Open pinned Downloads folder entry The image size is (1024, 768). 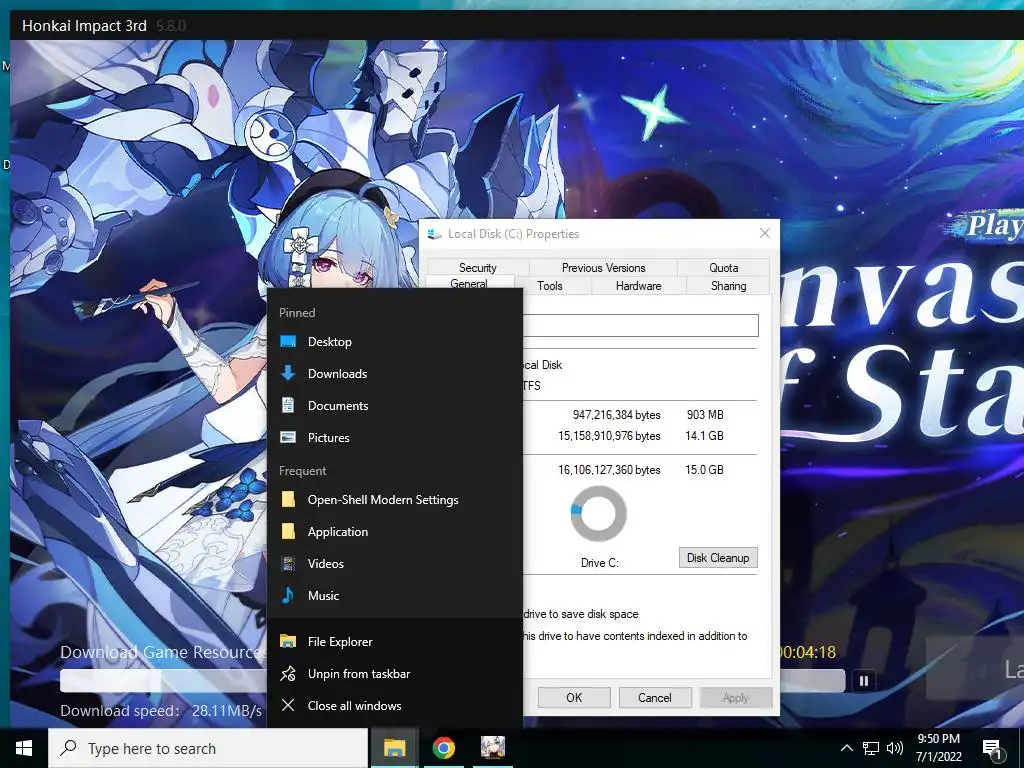tap(394, 374)
